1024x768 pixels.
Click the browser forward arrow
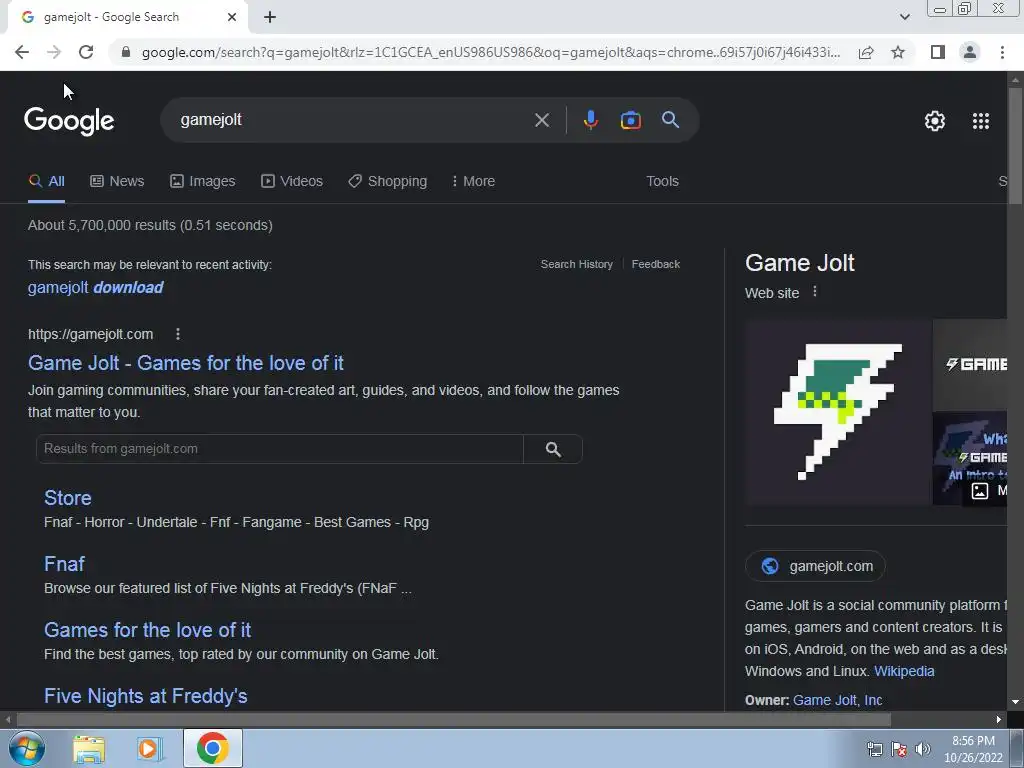tap(54, 52)
